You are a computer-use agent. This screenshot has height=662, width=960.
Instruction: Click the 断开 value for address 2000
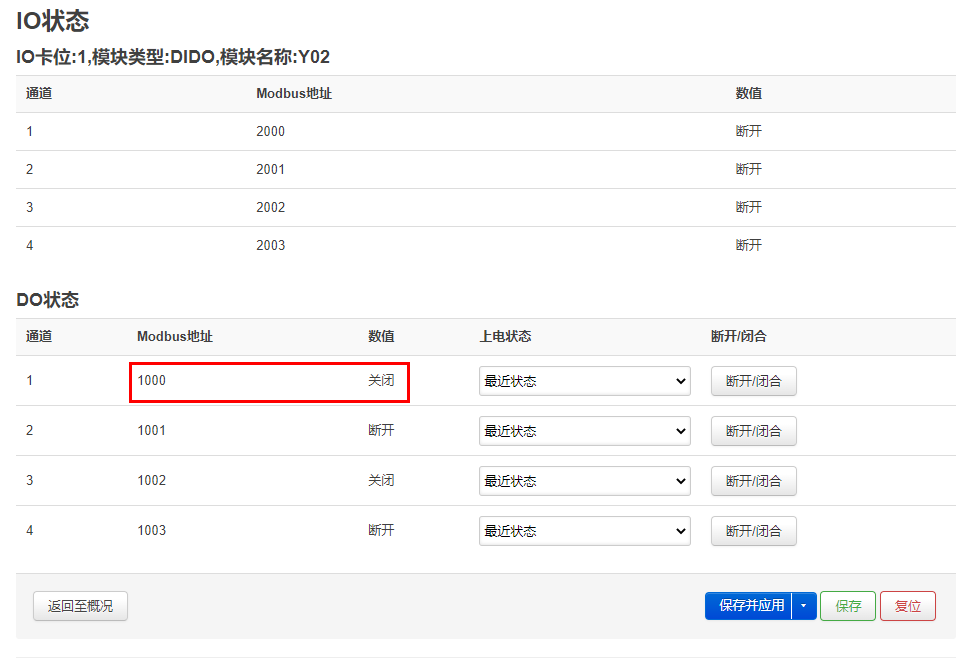point(749,131)
